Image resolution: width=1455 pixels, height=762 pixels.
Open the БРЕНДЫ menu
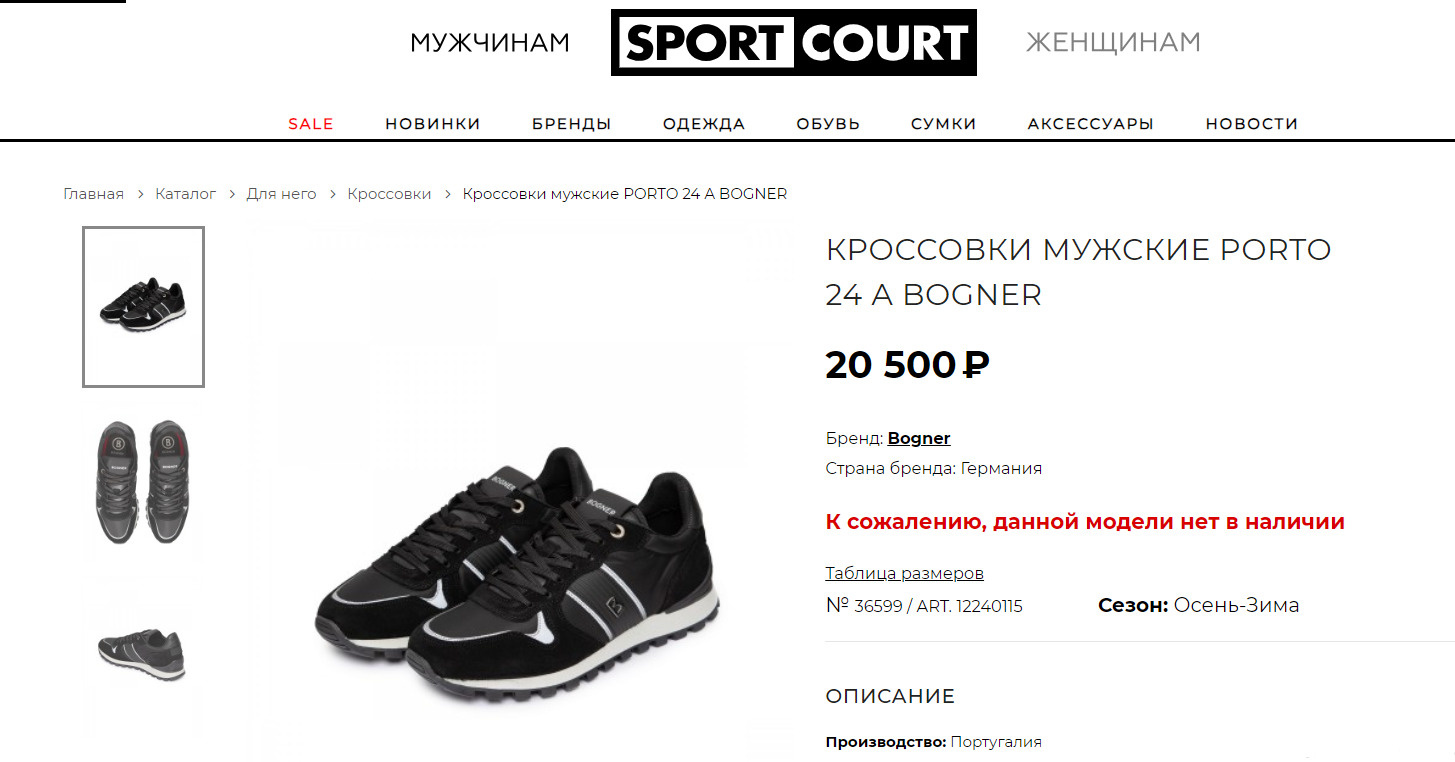pyautogui.click(x=572, y=124)
